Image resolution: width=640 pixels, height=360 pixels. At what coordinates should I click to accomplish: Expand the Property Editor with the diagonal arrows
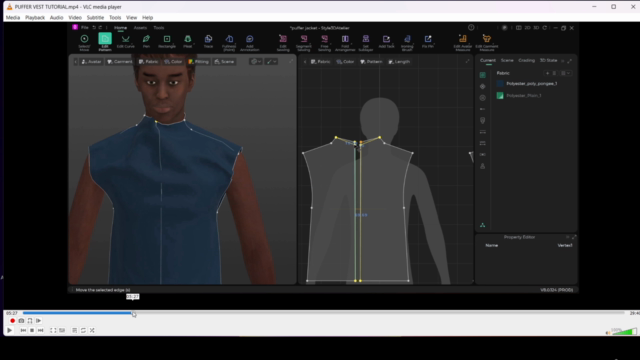574,237
